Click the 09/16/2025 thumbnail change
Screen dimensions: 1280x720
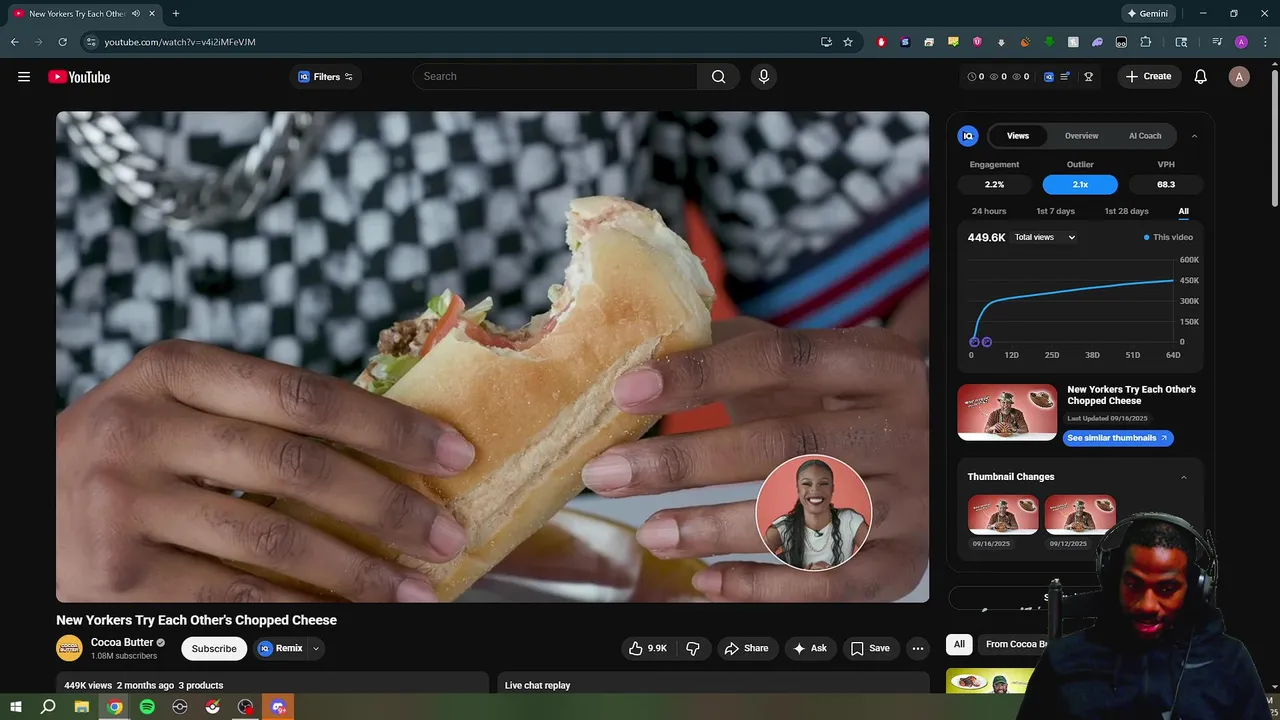pyautogui.click(x=1003, y=516)
